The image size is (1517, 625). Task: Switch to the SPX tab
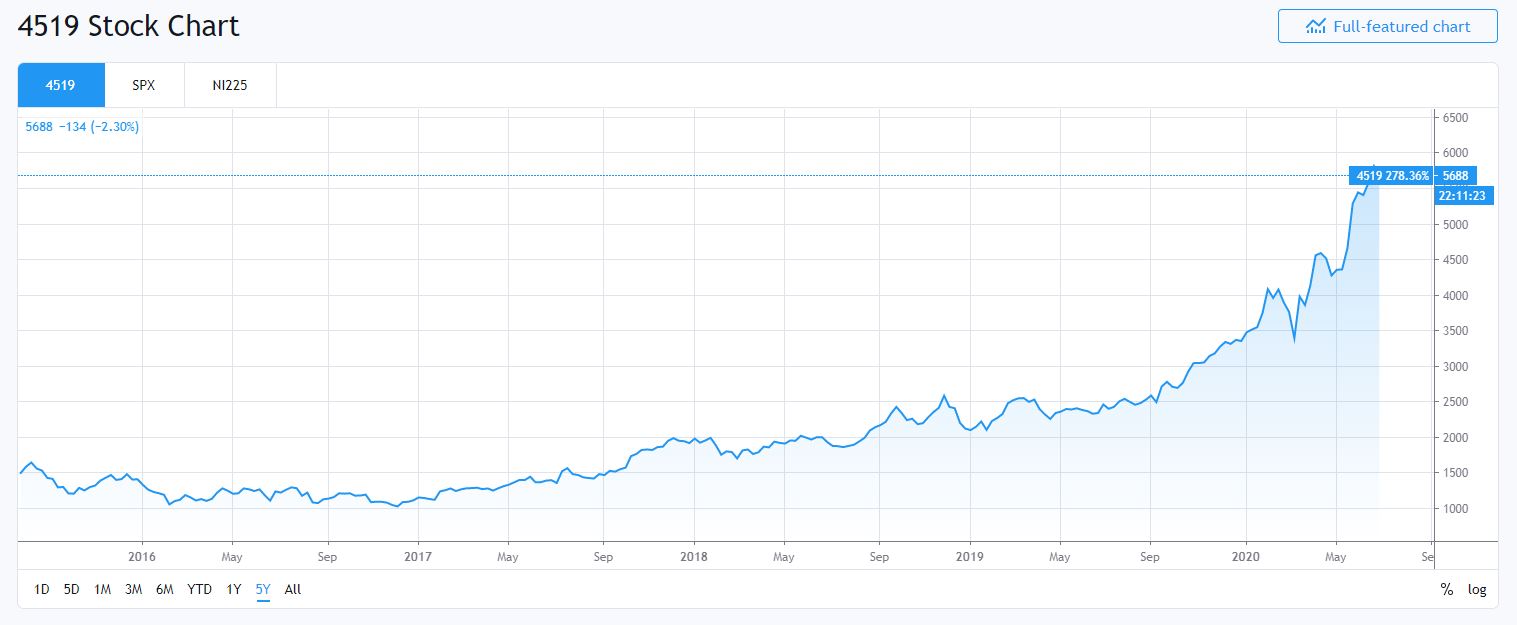point(144,85)
